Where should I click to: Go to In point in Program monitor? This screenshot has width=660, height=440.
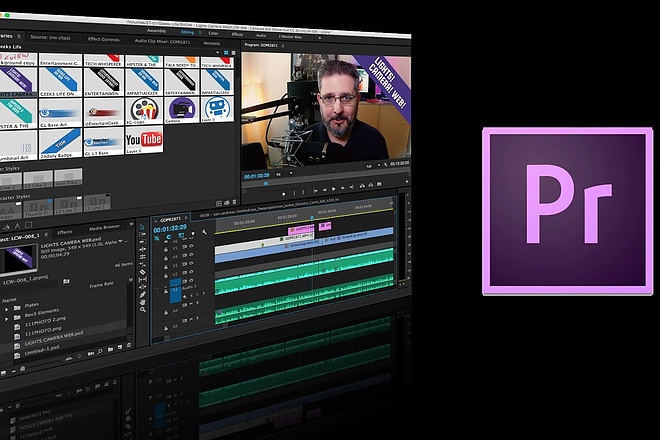315,191
